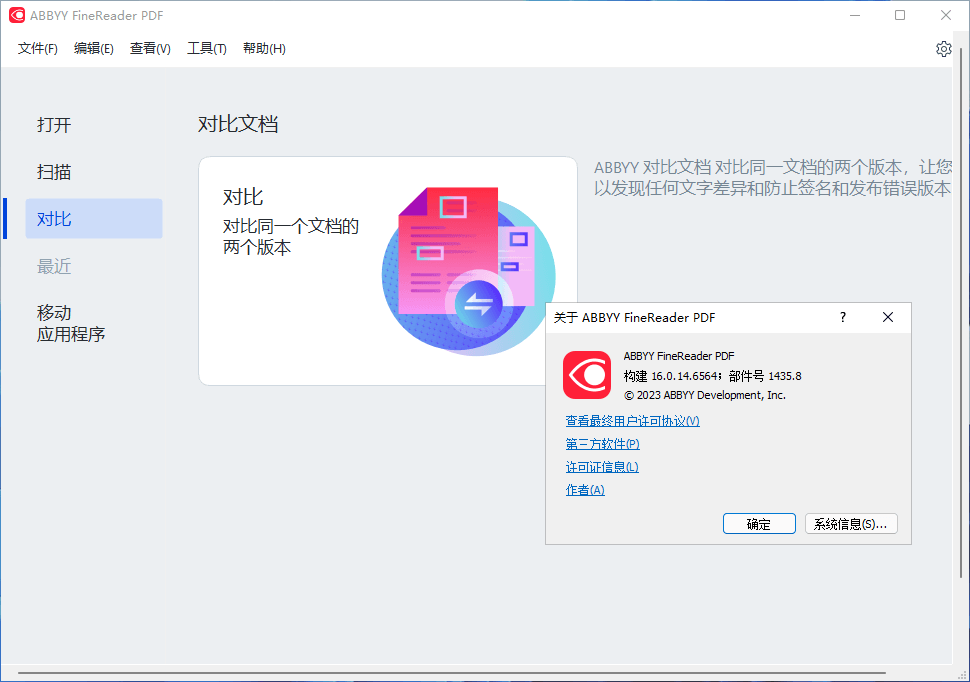Open the settings gear icon
This screenshot has height=682, width=970.
943,49
